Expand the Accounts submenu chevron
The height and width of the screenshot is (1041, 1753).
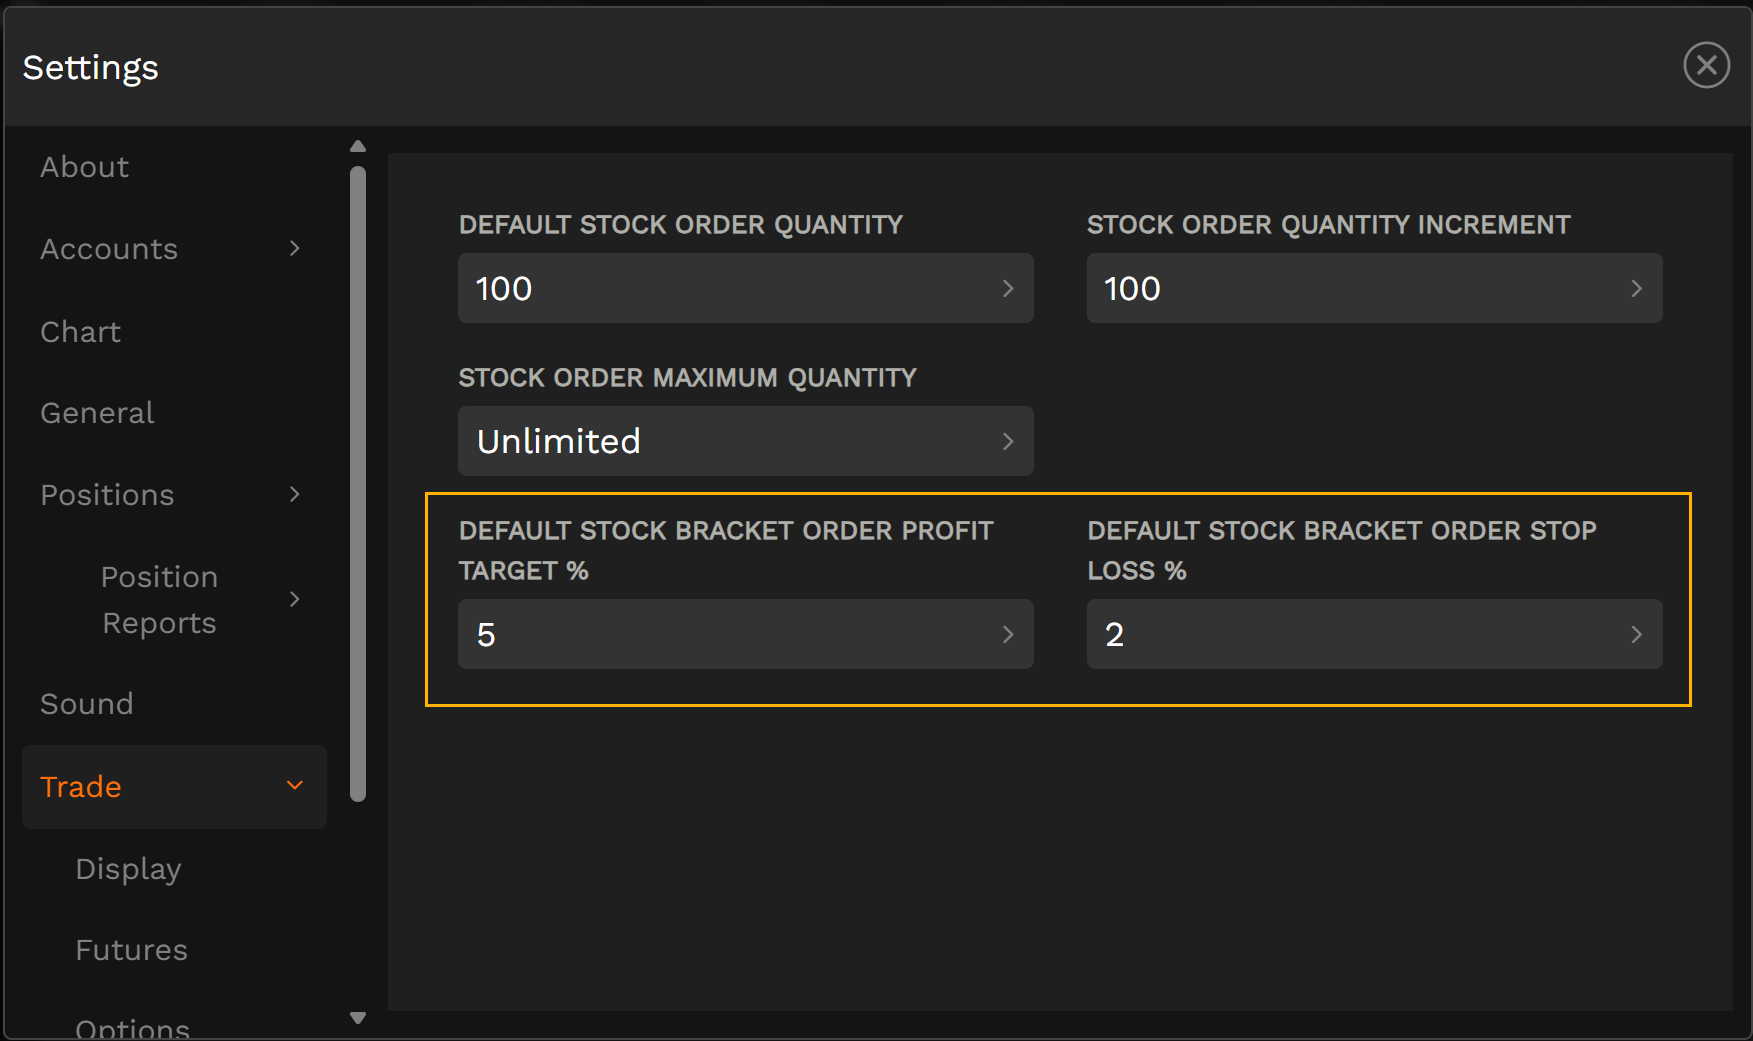click(x=294, y=248)
